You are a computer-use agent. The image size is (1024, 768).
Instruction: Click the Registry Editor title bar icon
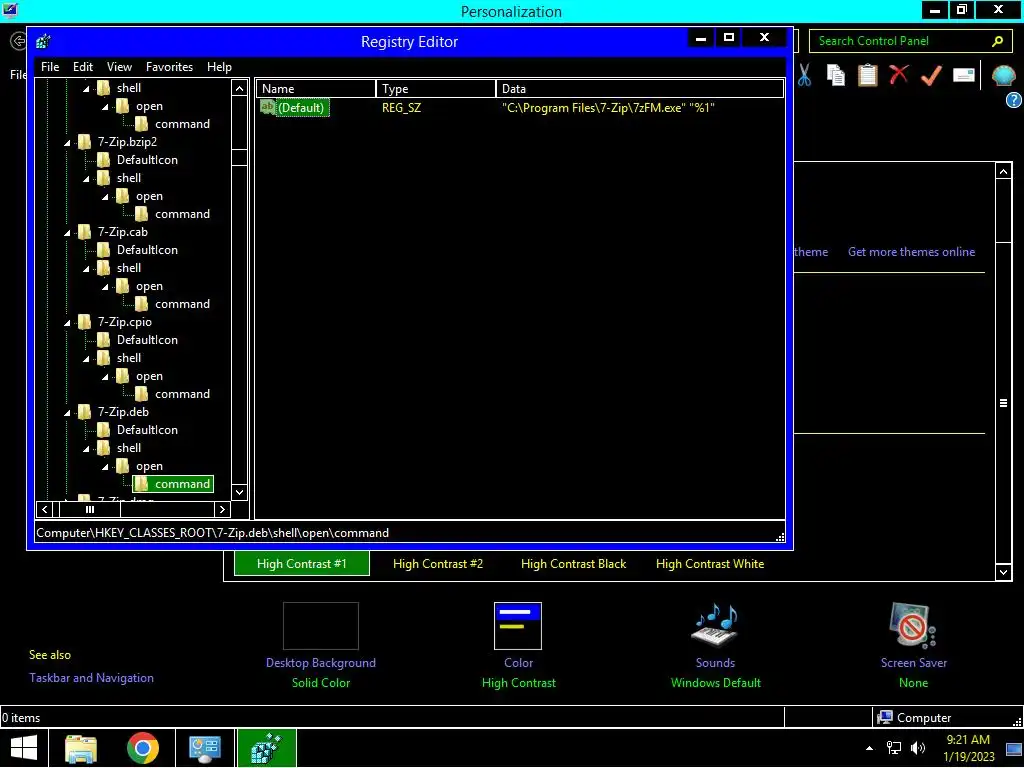43,42
